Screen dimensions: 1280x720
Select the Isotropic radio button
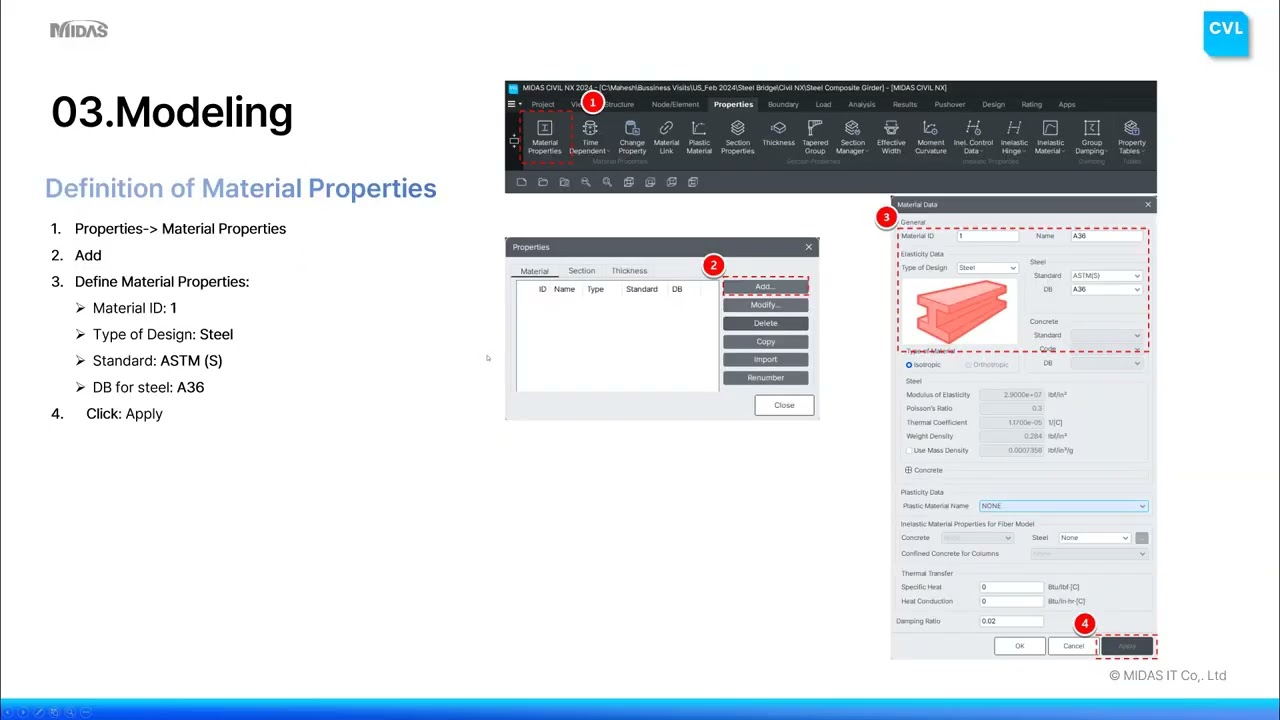pyautogui.click(x=909, y=365)
